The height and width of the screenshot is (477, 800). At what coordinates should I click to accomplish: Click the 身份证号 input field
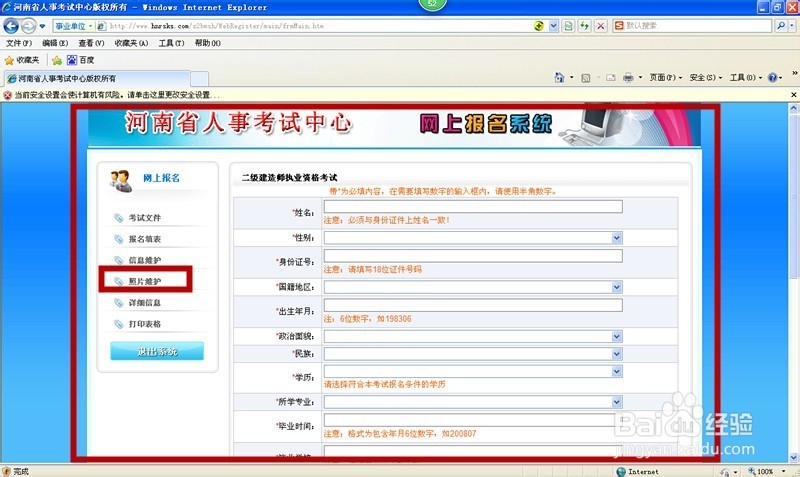[x=473, y=256]
